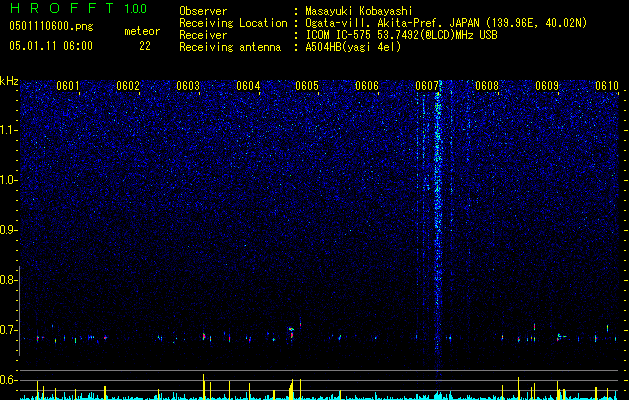
Task: Click the 1.0 kHz axis label
Action: tap(9, 180)
